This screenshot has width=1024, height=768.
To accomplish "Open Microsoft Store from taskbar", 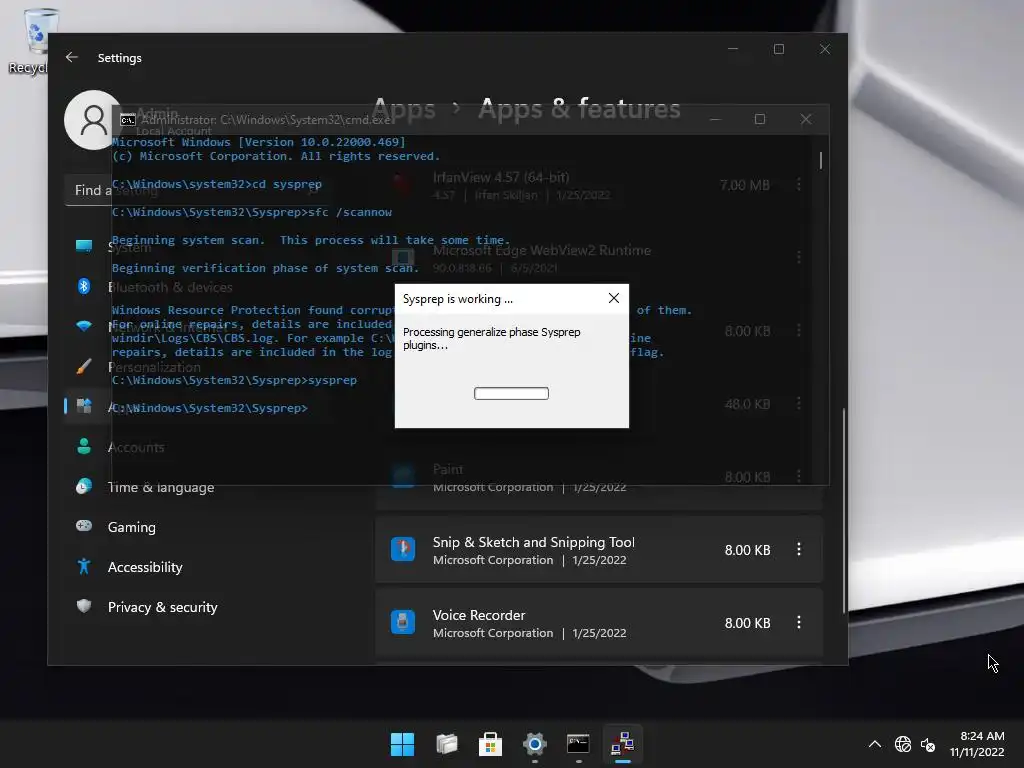I will tap(490, 744).
